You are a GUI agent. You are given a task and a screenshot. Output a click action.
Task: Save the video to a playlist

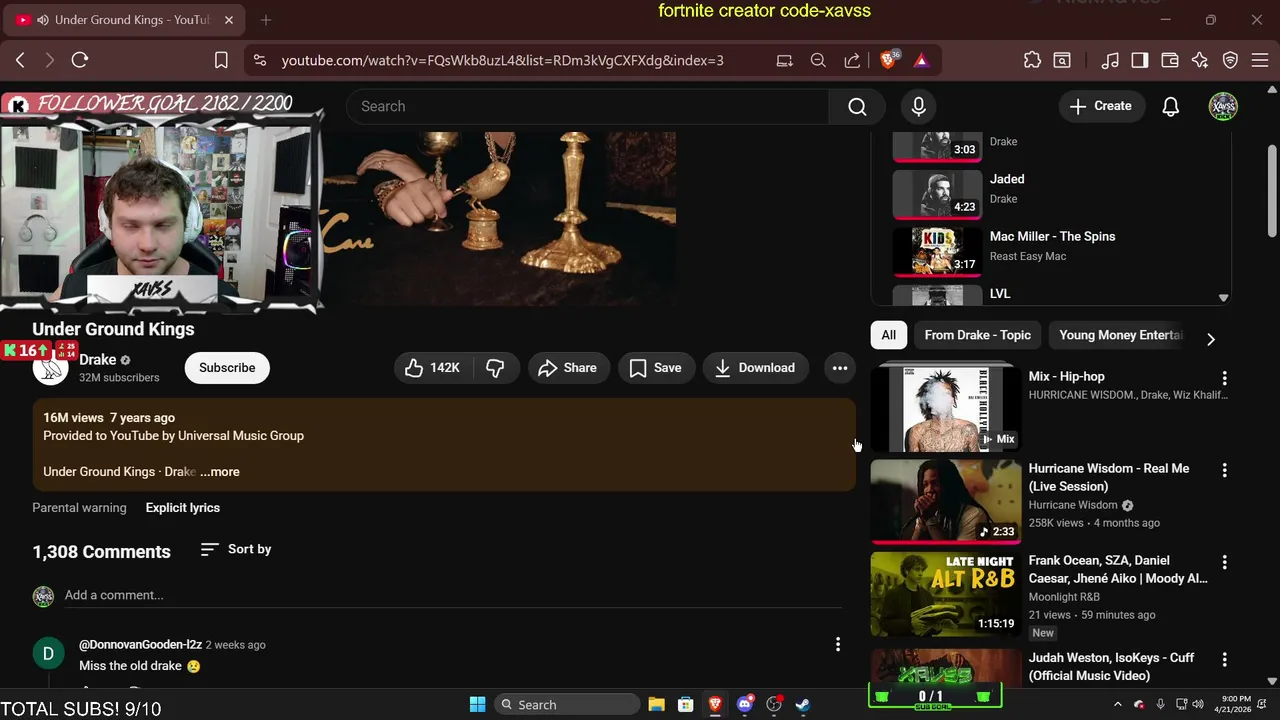tap(656, 368)
